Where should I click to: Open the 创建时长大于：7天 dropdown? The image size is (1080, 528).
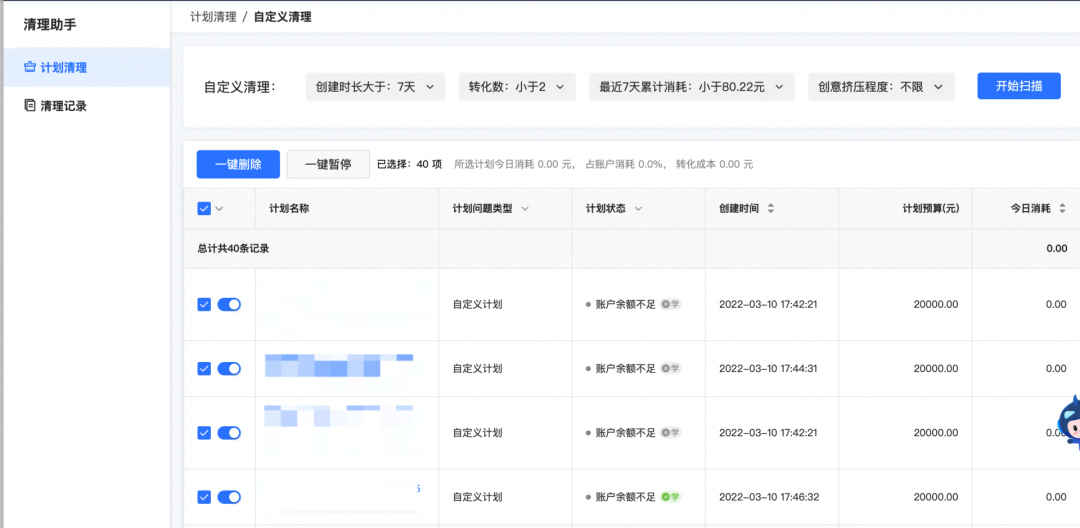(x=375, y=87)
